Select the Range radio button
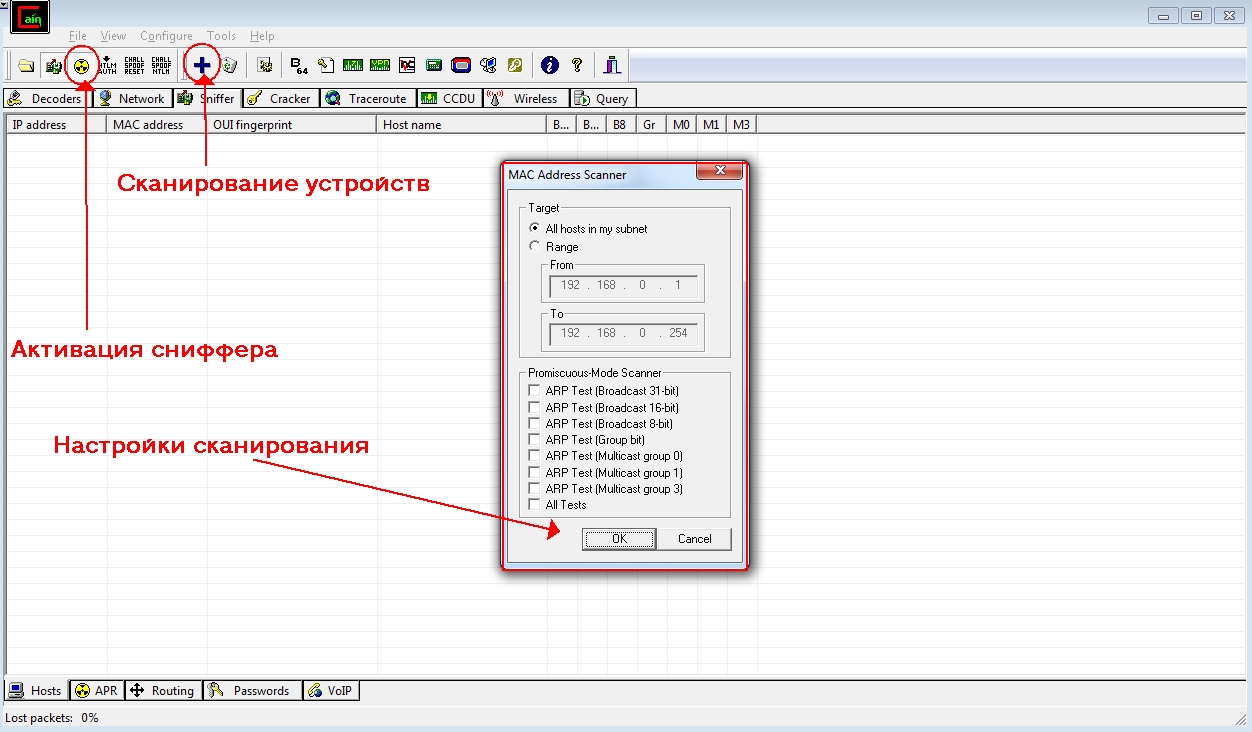Screen dimensions: 1252x732 click(x=535, y=246)
